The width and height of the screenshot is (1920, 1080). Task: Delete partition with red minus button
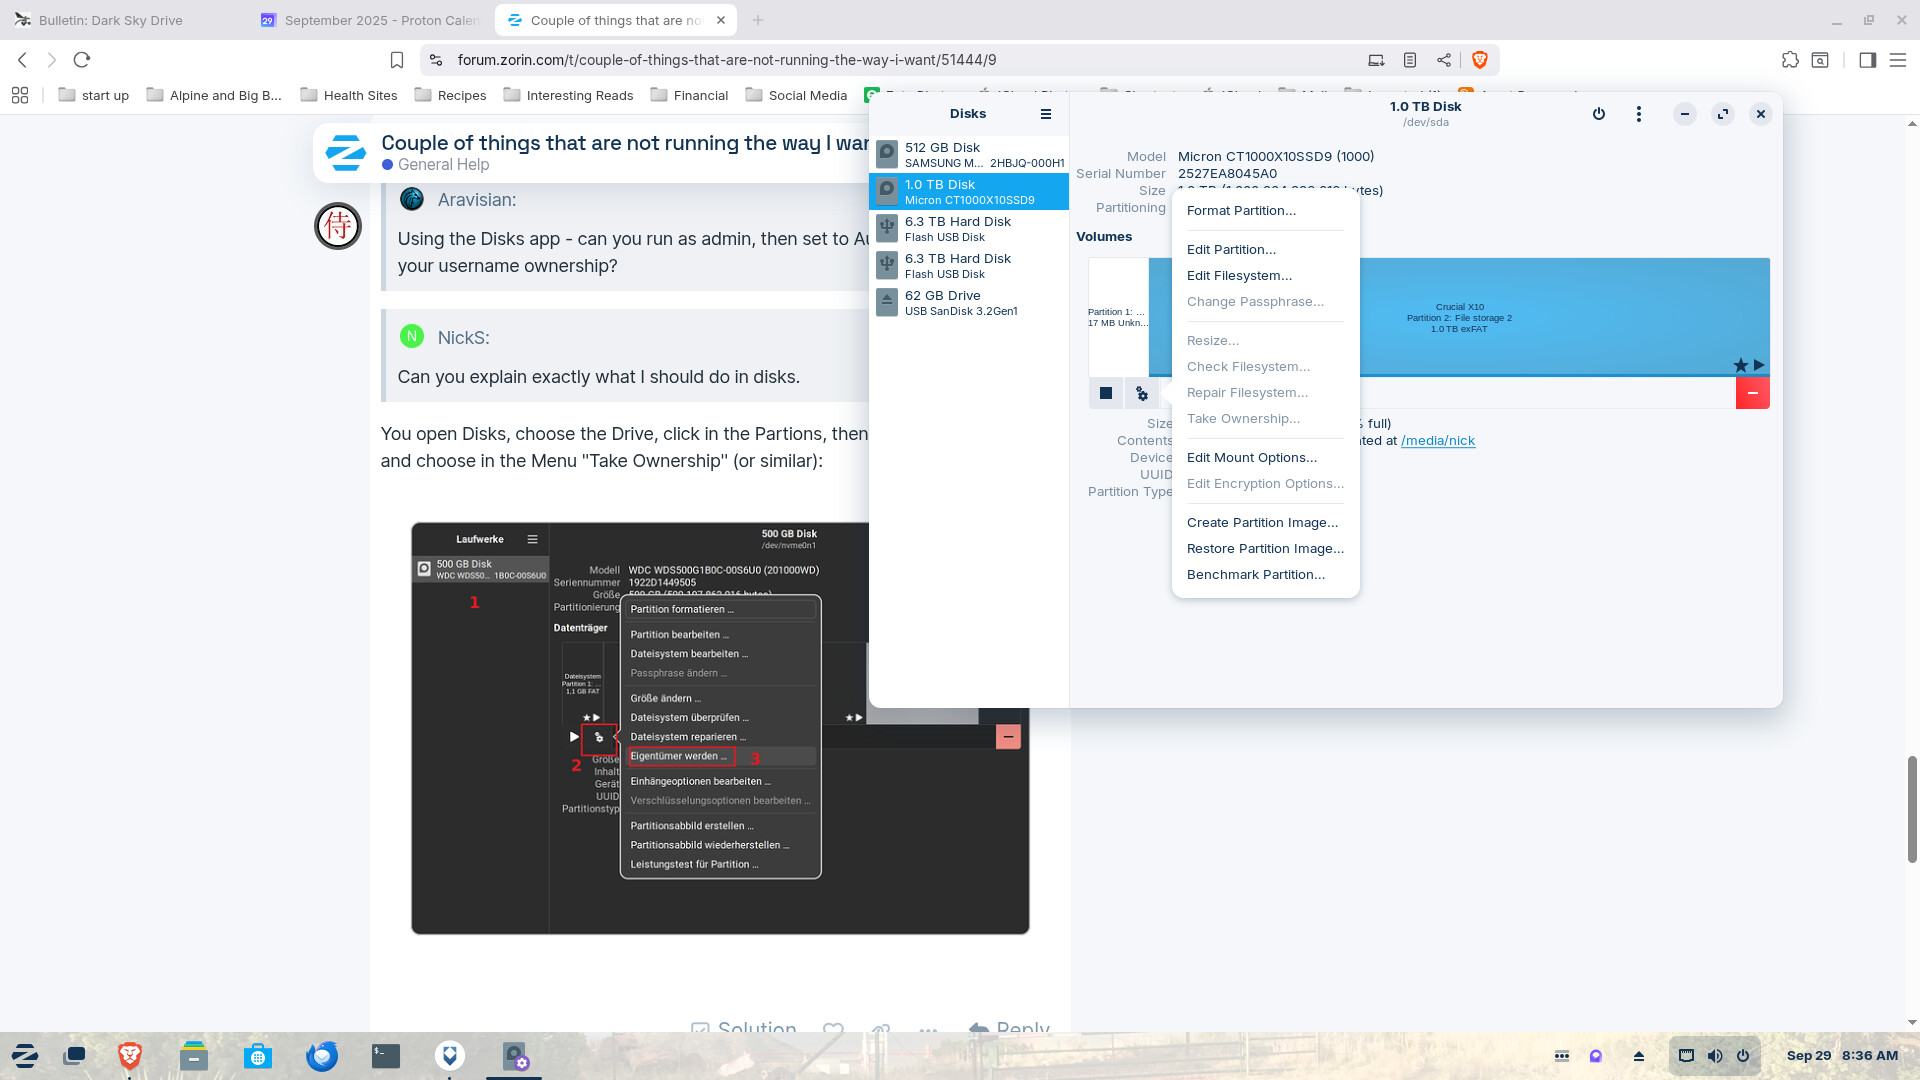coord(1752,393)
